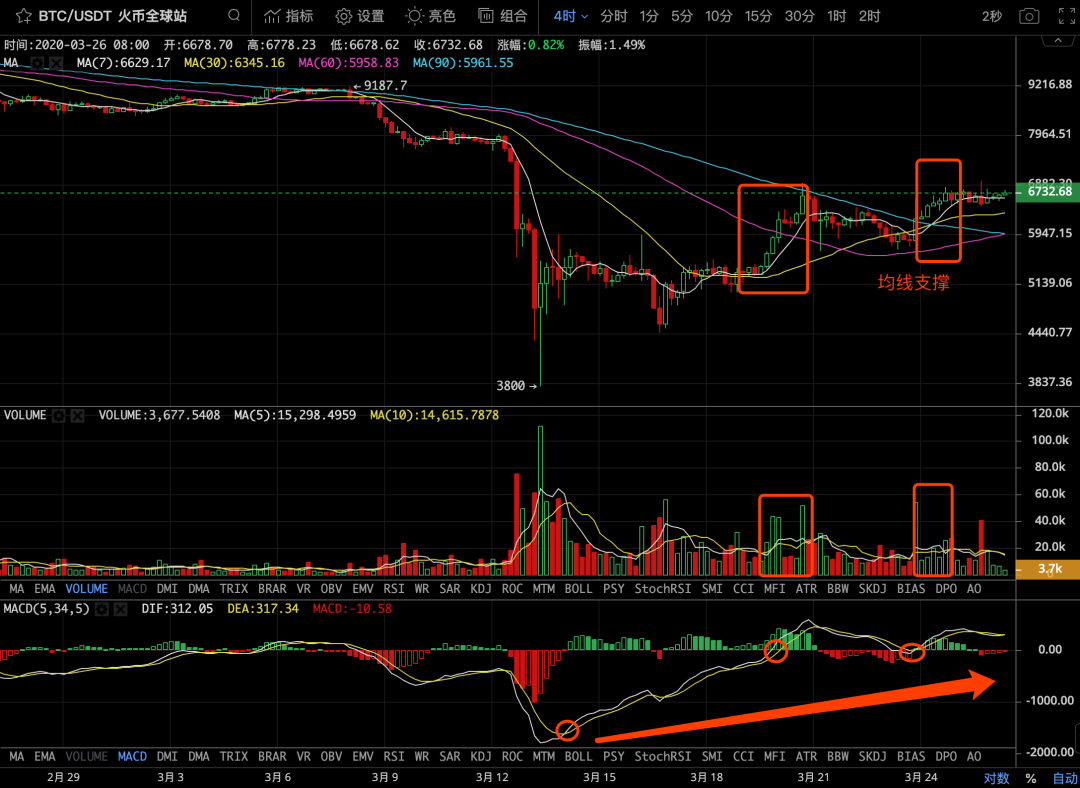The height and width of the screenshot is (788, 1080).
Task: Open the 指标 indicators menu
Action: point(289,16)
